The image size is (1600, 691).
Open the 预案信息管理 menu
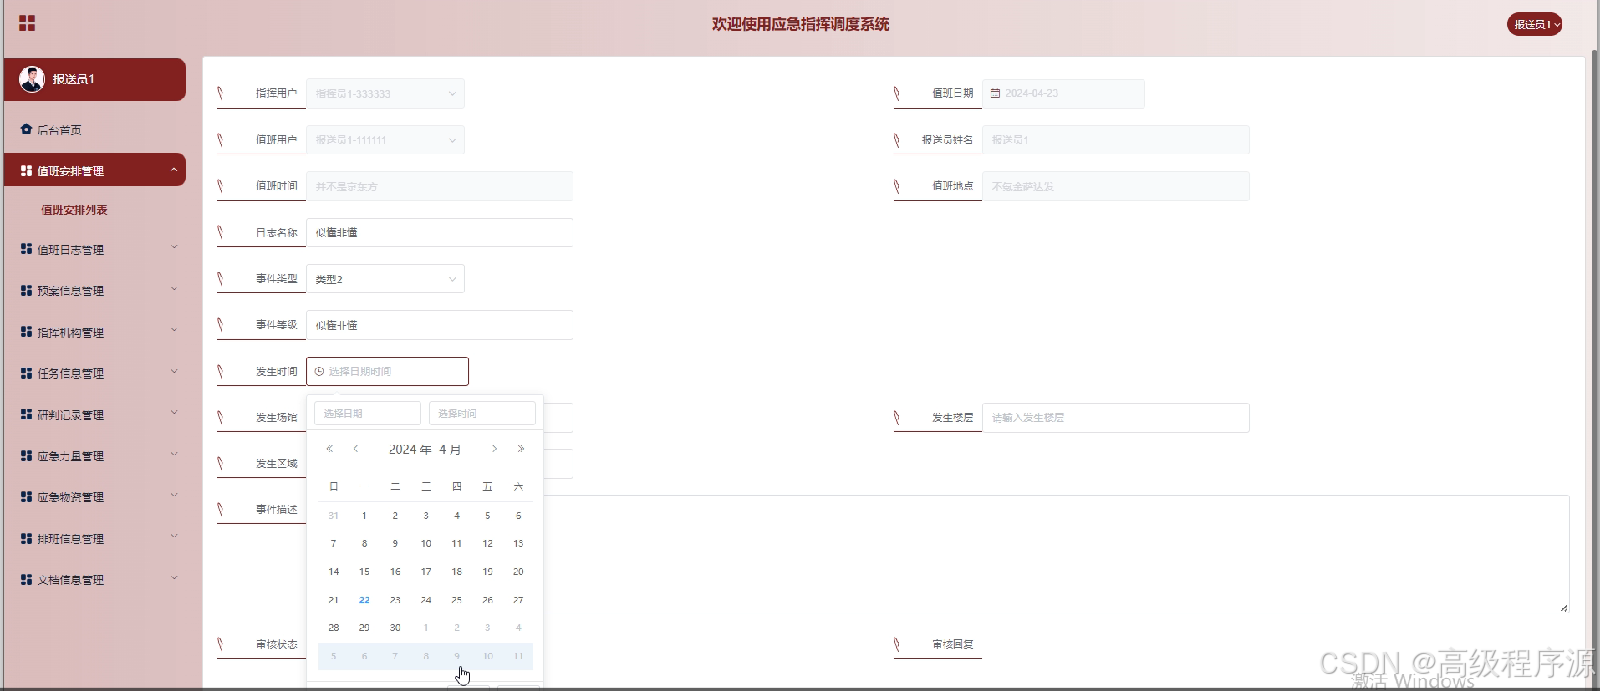pyautogui.click(x=95, y=291)
